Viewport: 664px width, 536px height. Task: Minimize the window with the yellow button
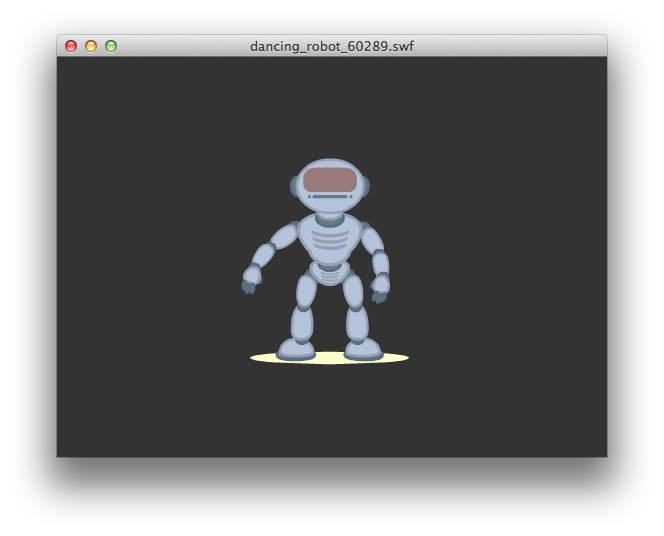coord(91,46)
